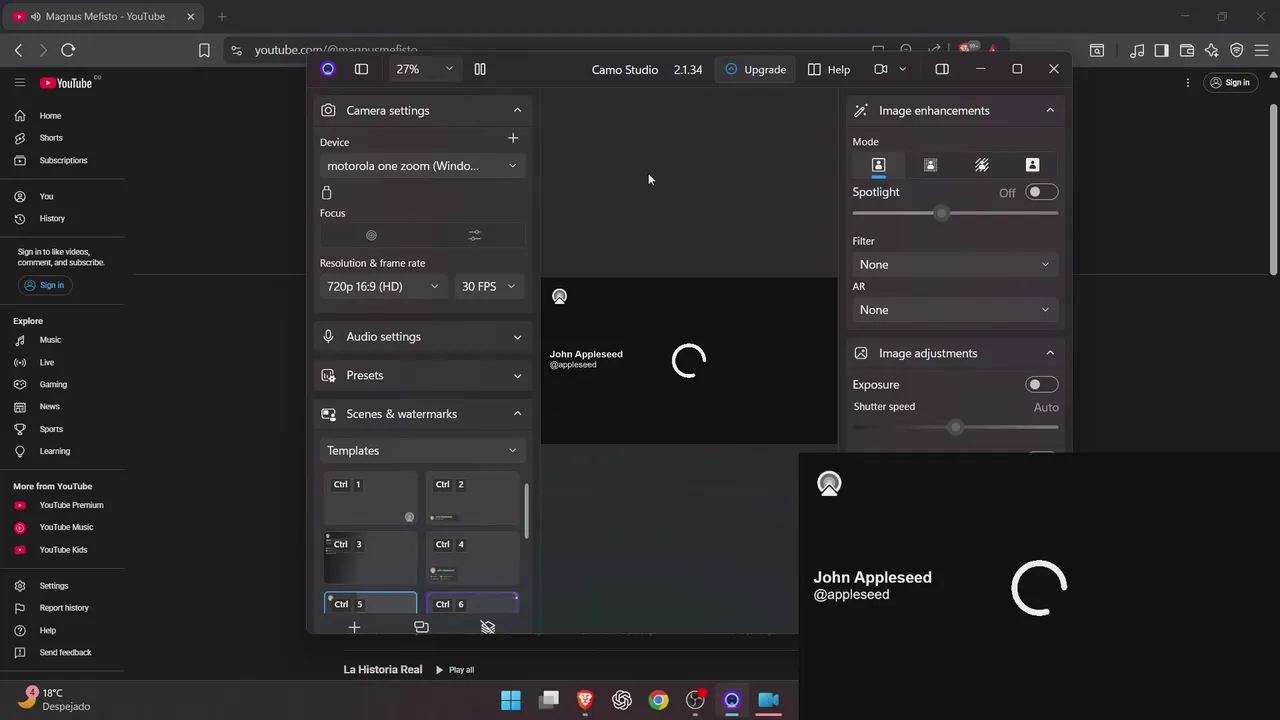Open the Brave wallet icon

tap(1187, 50)
